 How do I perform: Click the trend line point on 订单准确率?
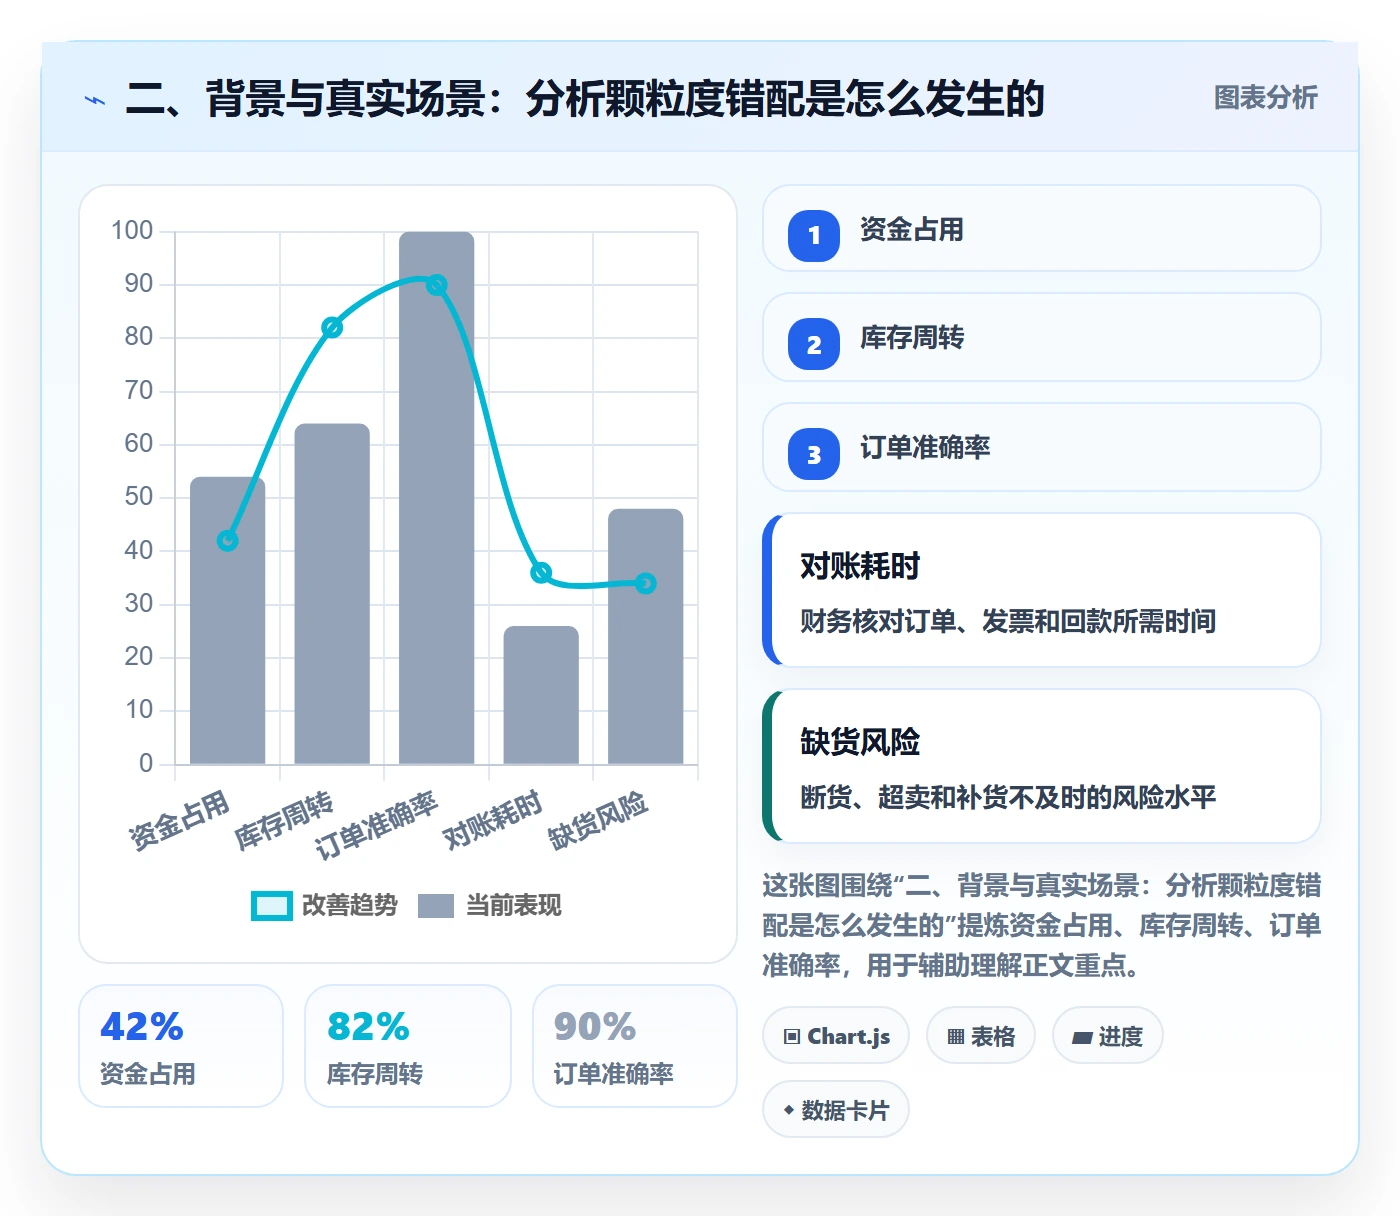pos(437,285)
